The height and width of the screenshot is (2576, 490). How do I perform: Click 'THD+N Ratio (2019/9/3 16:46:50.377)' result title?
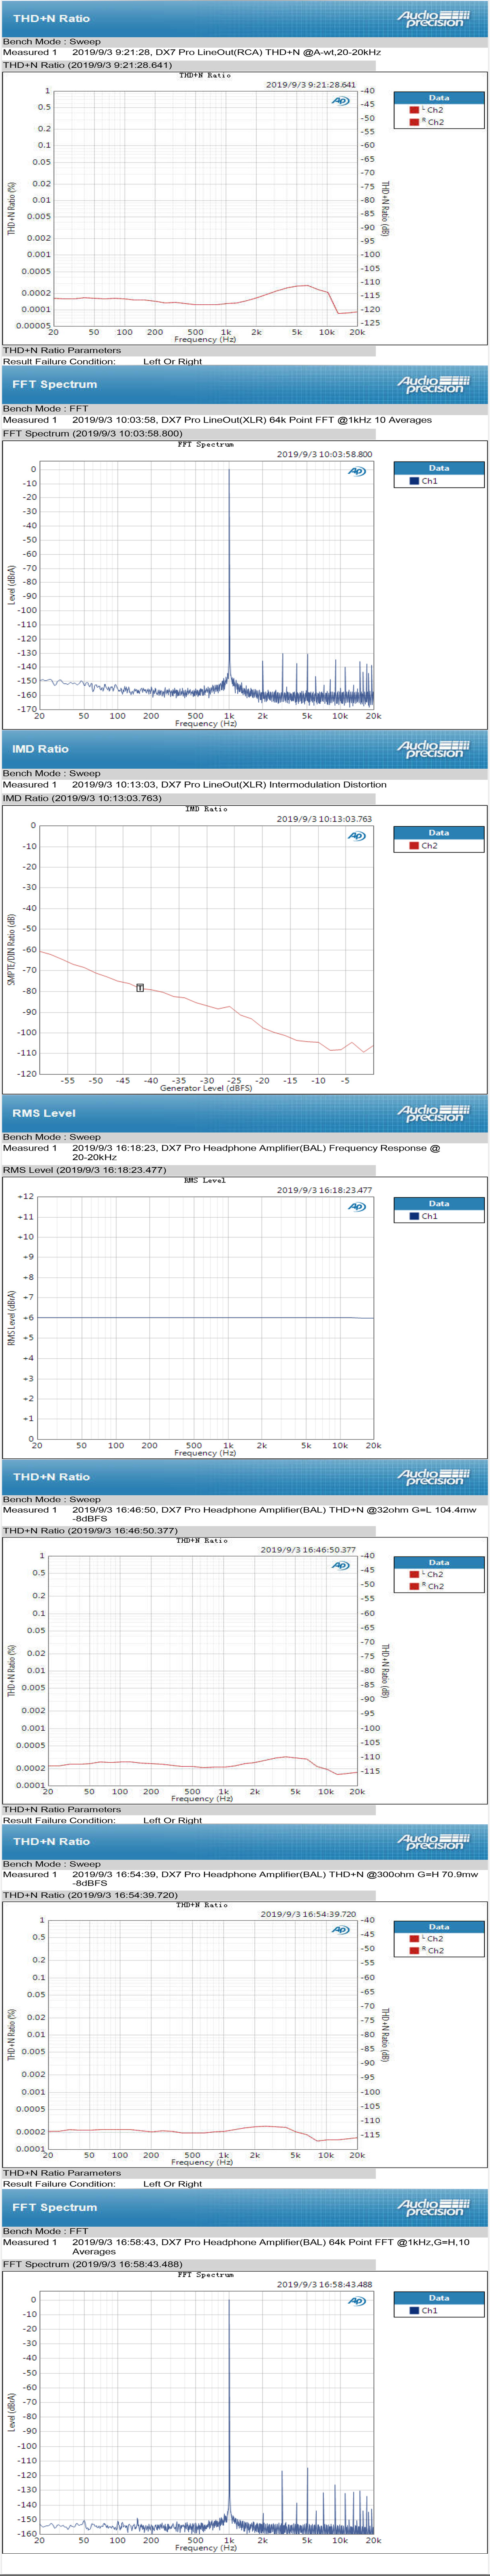pos(90,1530)
